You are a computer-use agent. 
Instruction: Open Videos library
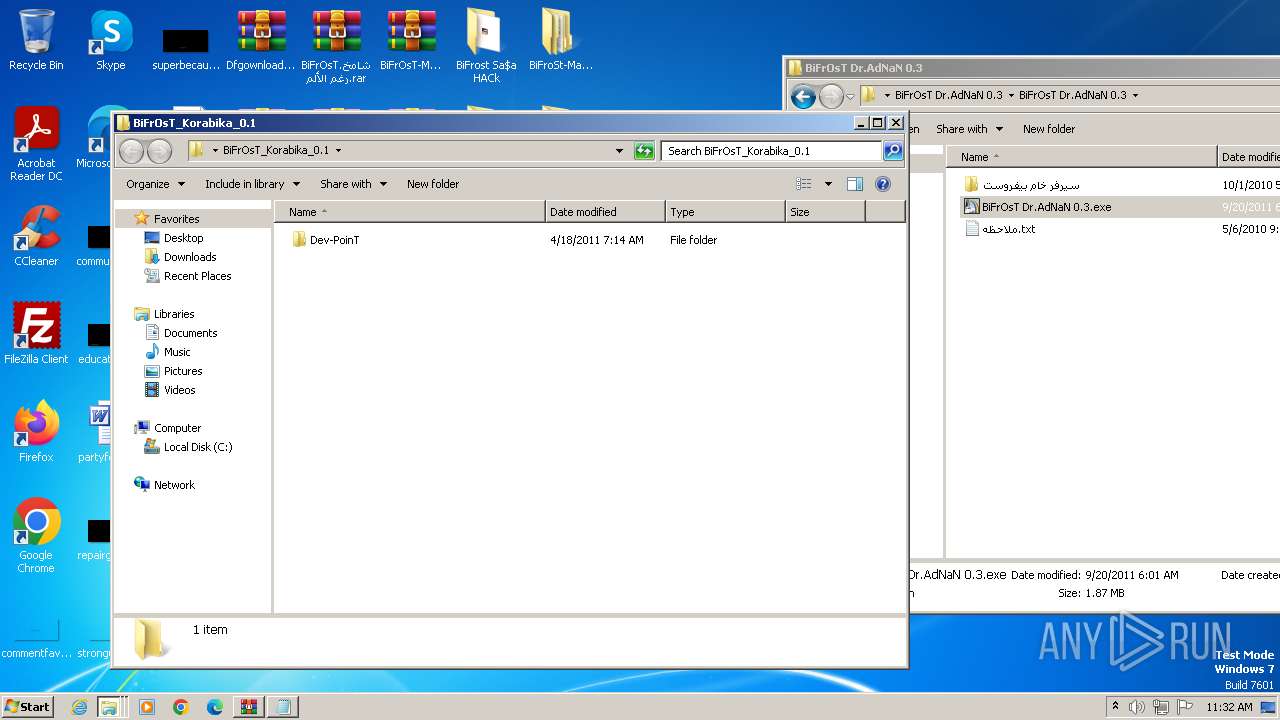point(179,390)
